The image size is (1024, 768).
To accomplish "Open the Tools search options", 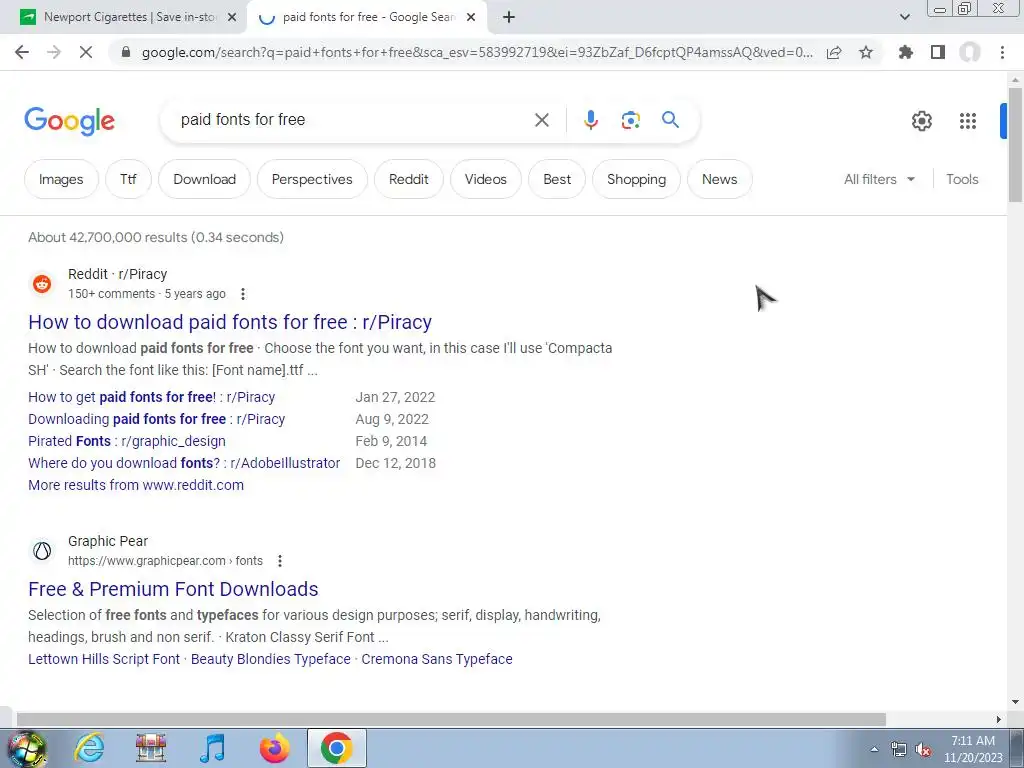I will click(962, 179).
